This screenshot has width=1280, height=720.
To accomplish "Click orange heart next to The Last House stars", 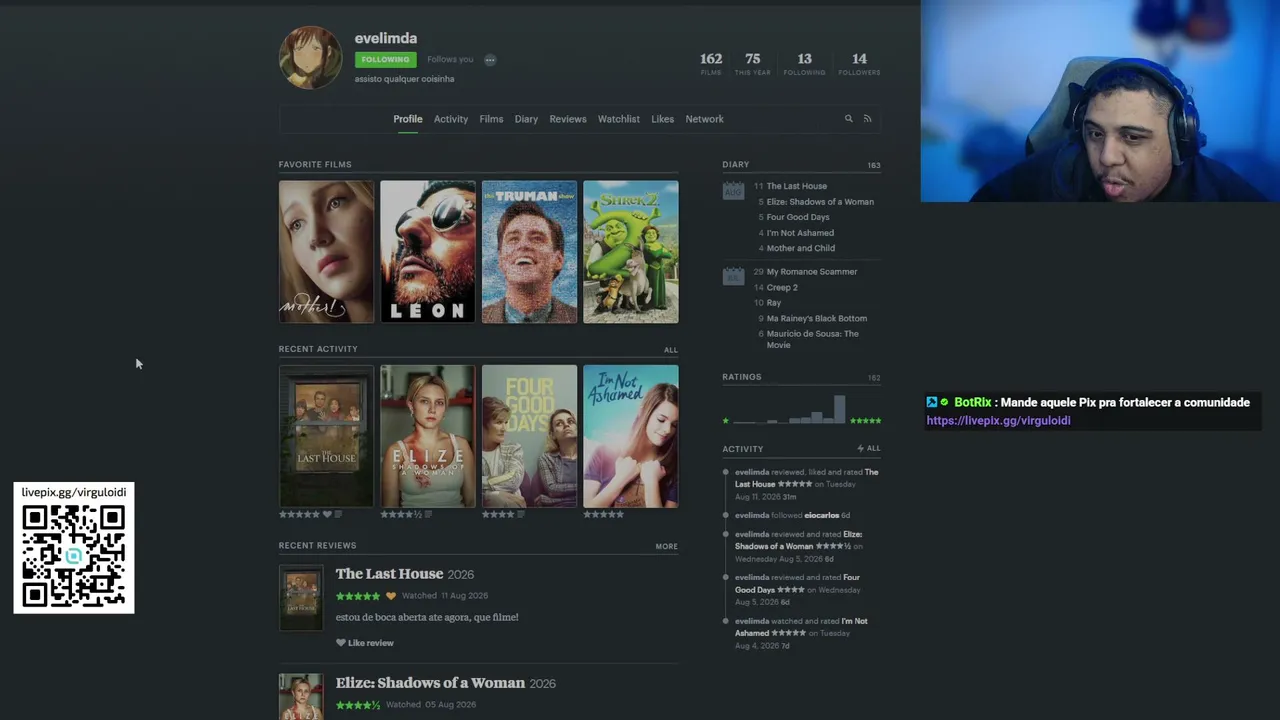I will click(391, 596).
